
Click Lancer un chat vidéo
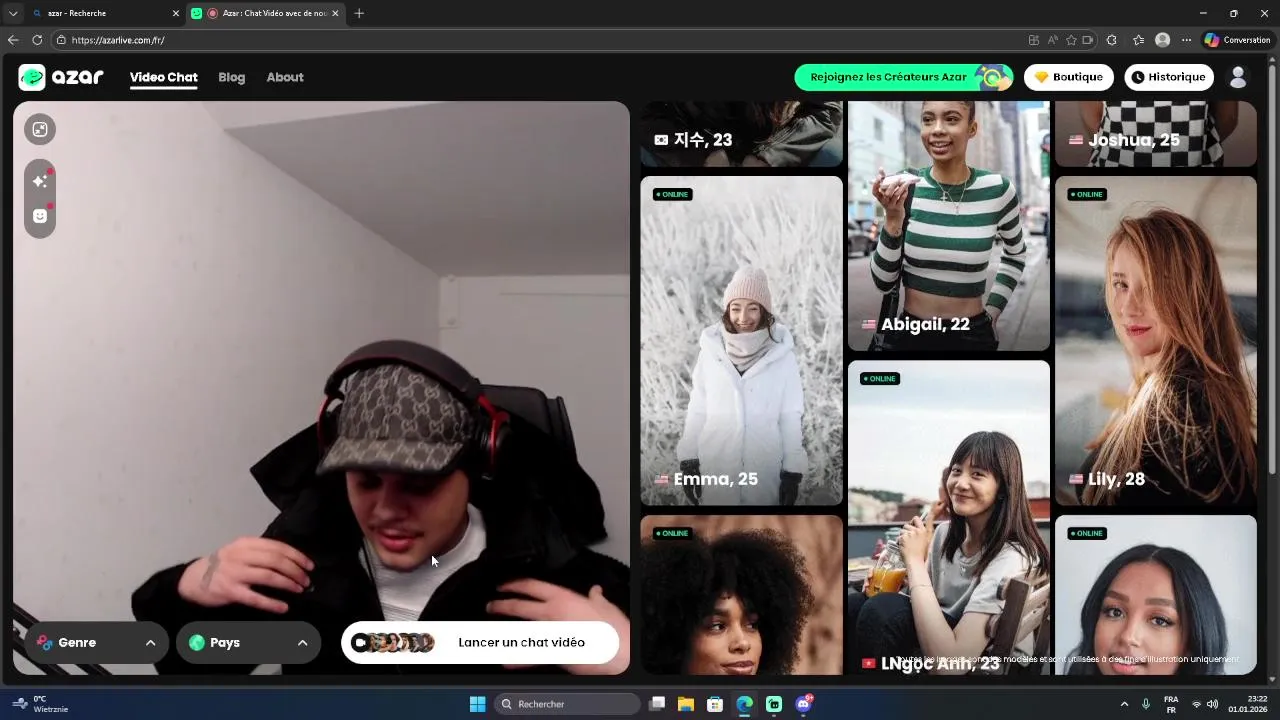coord(480,642)
